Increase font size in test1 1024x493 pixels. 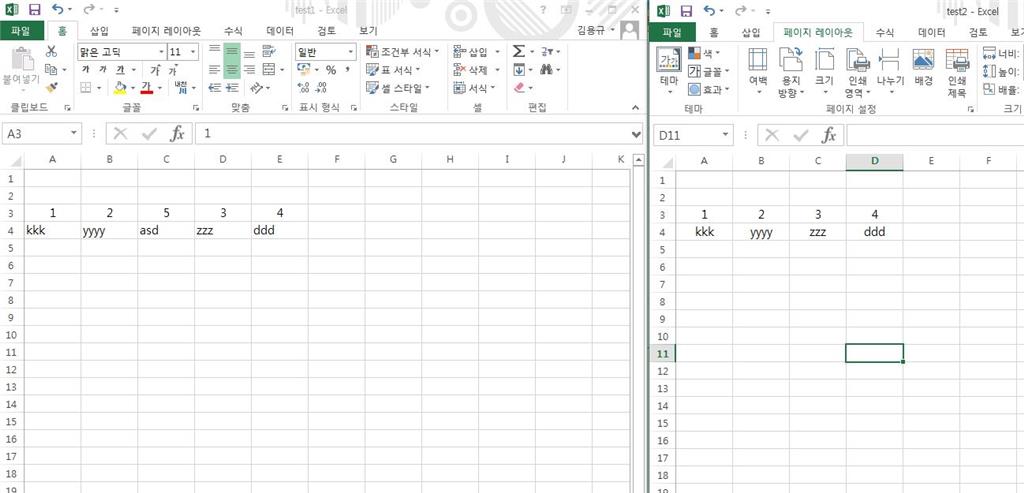155,70
